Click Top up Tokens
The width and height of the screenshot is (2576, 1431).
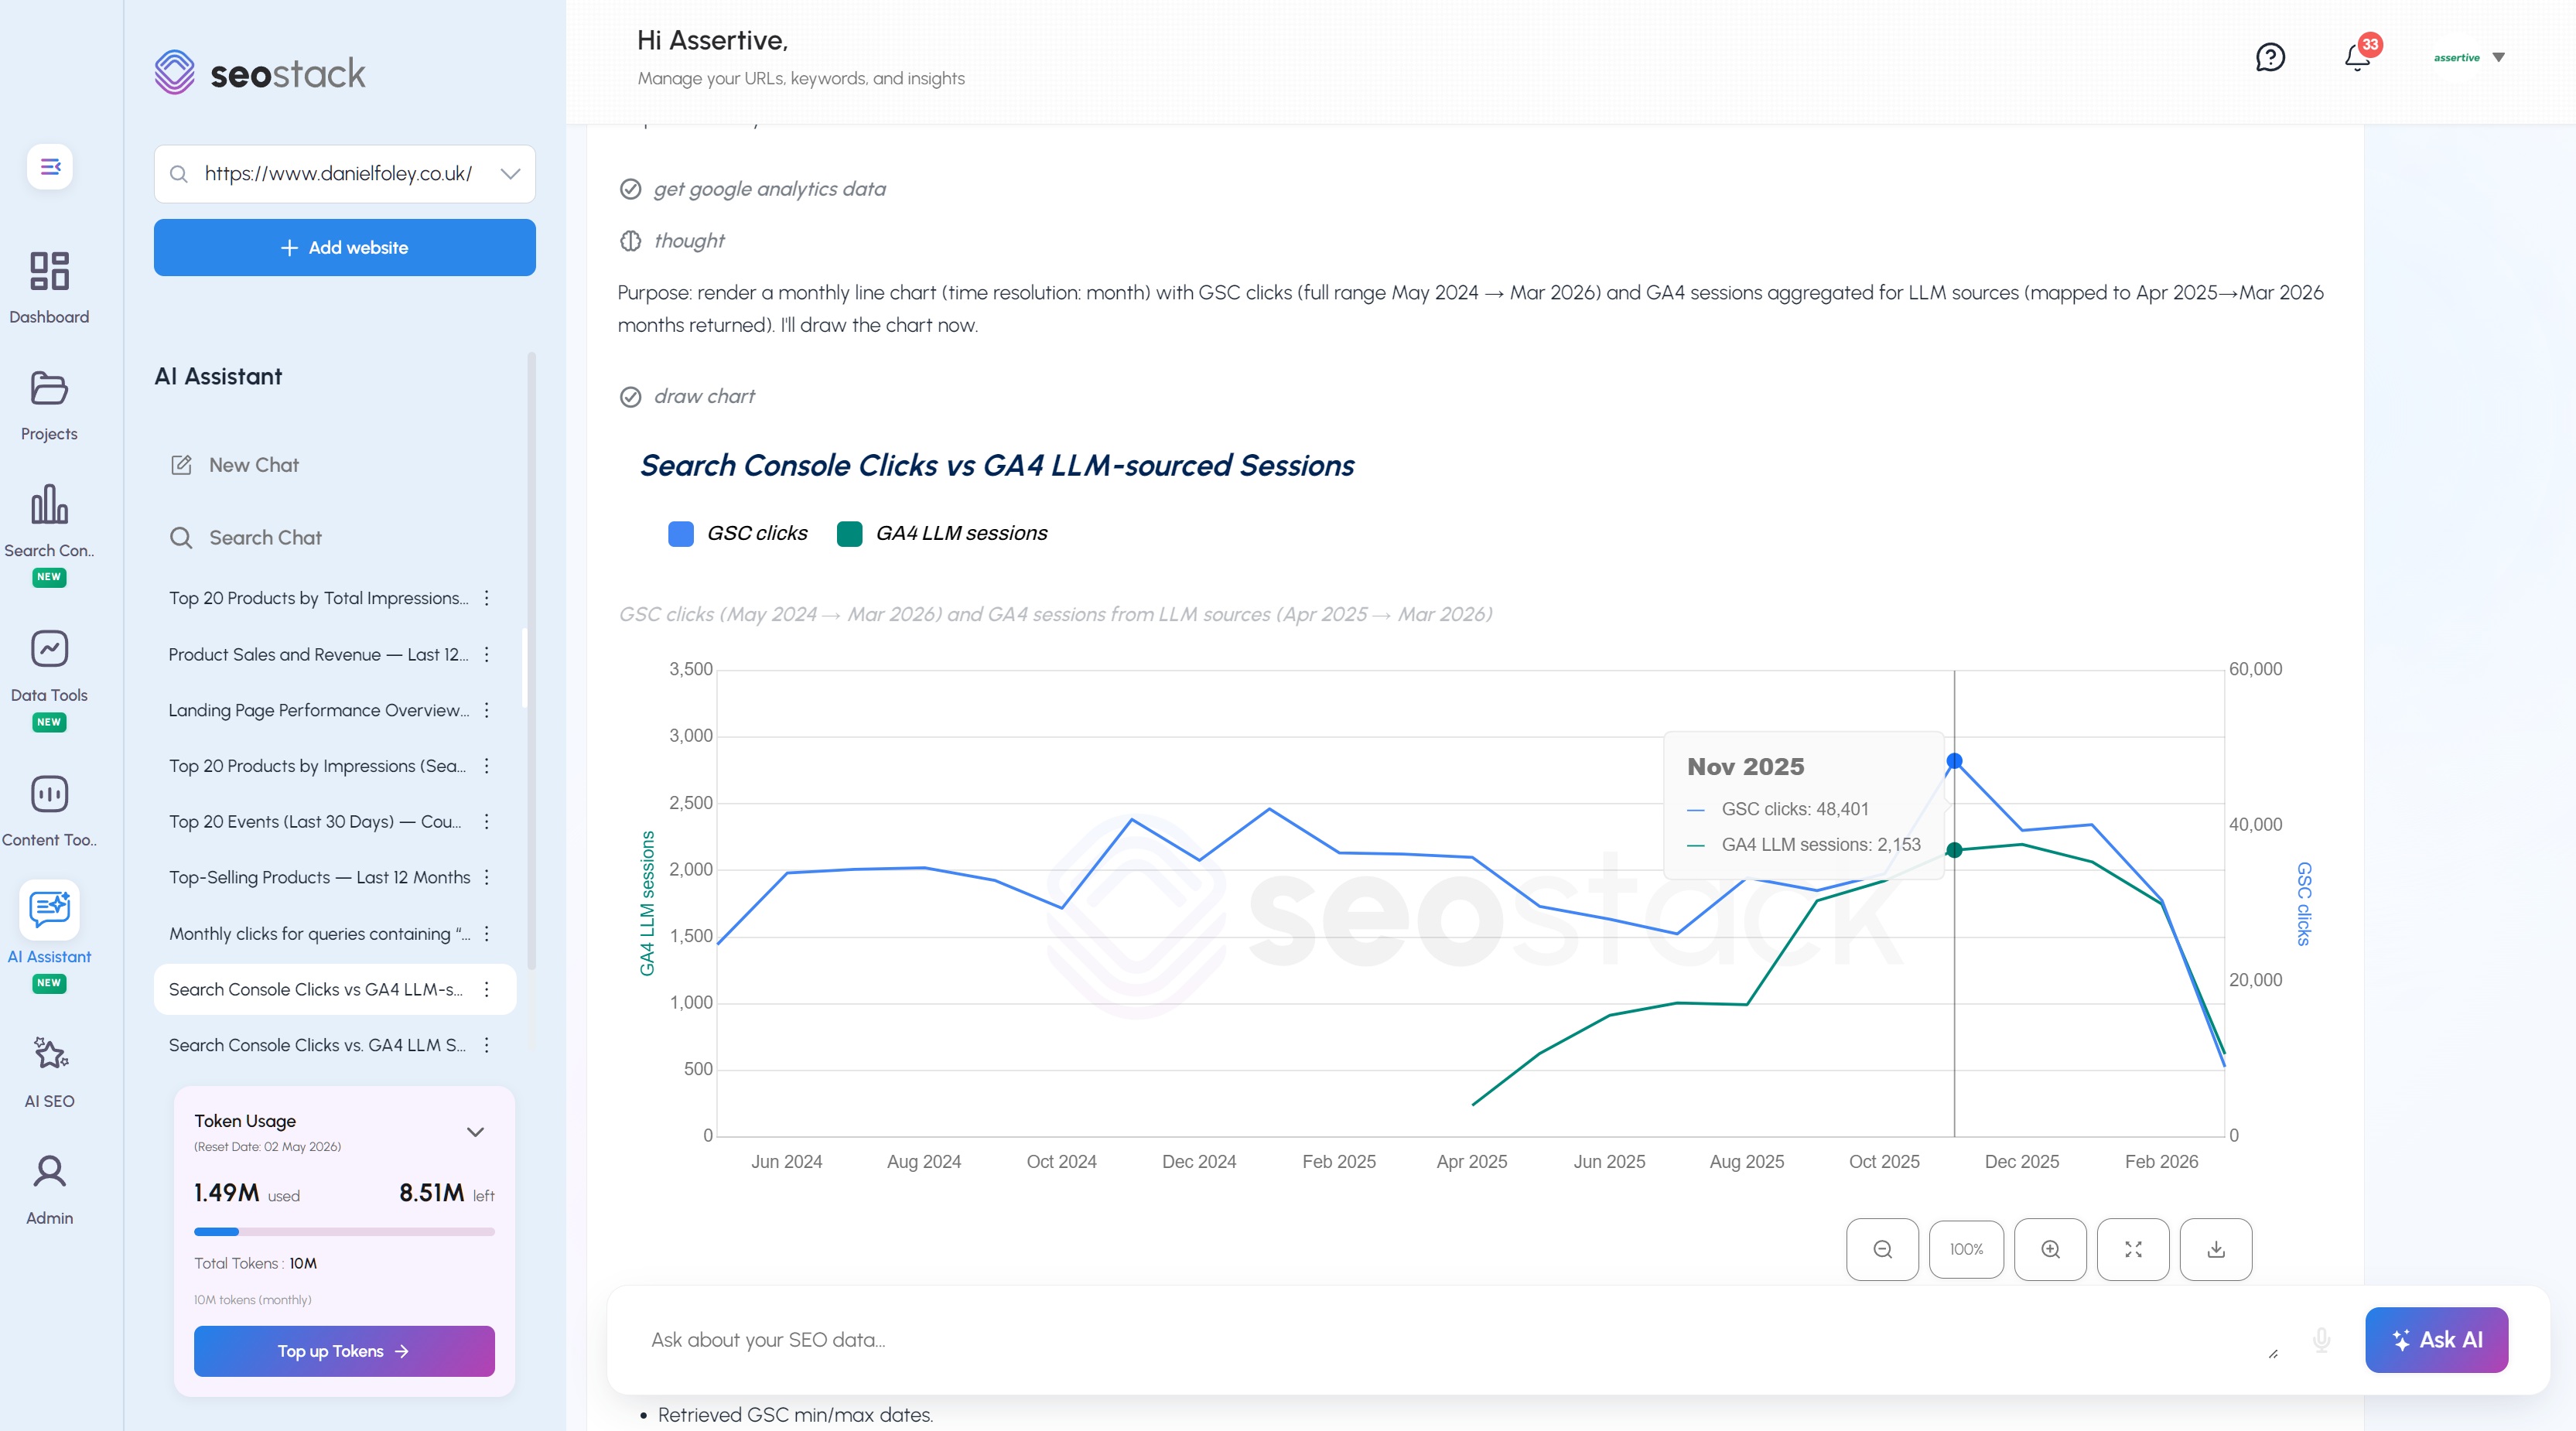click(344, 1351)
